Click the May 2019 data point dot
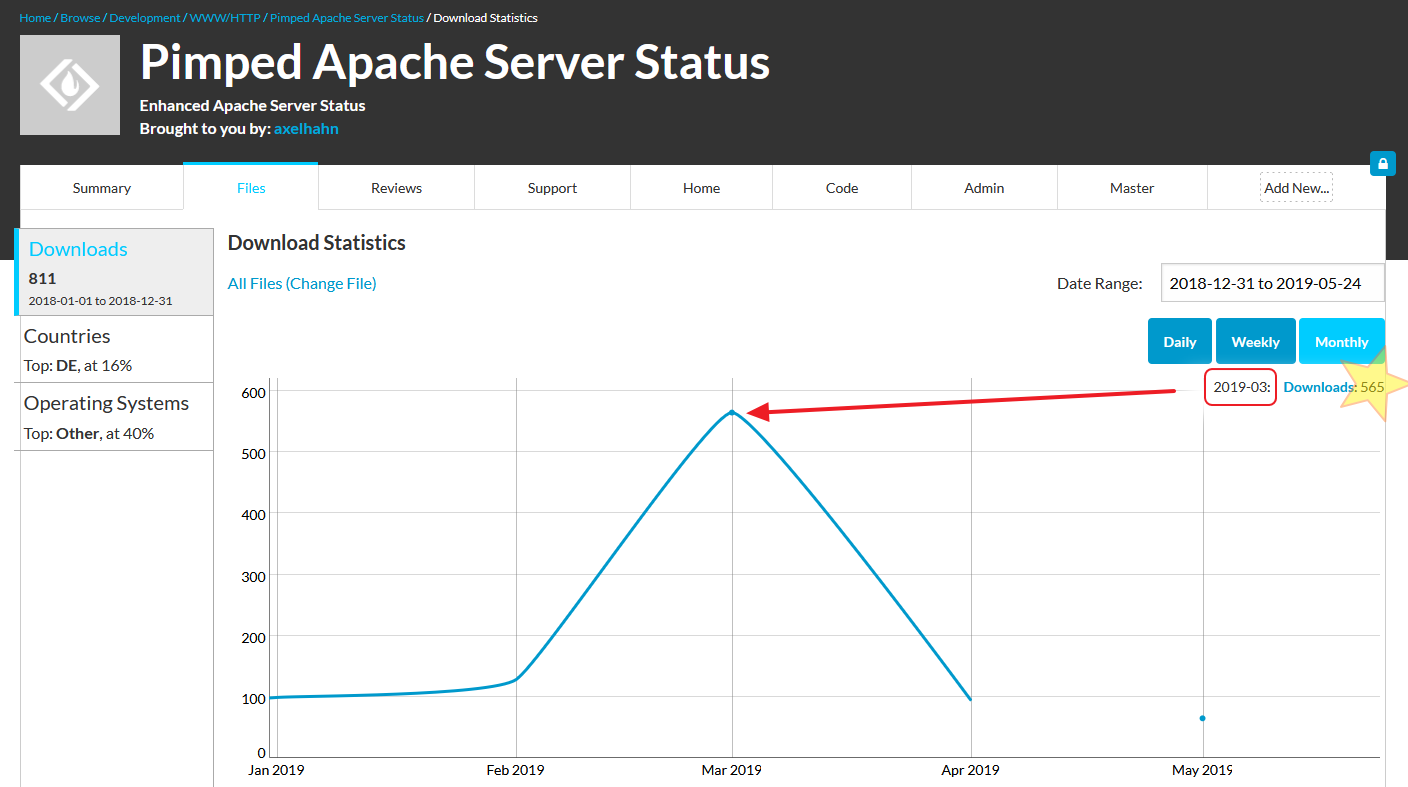This screenshot has height=787, width=1408. [1202, 718]
